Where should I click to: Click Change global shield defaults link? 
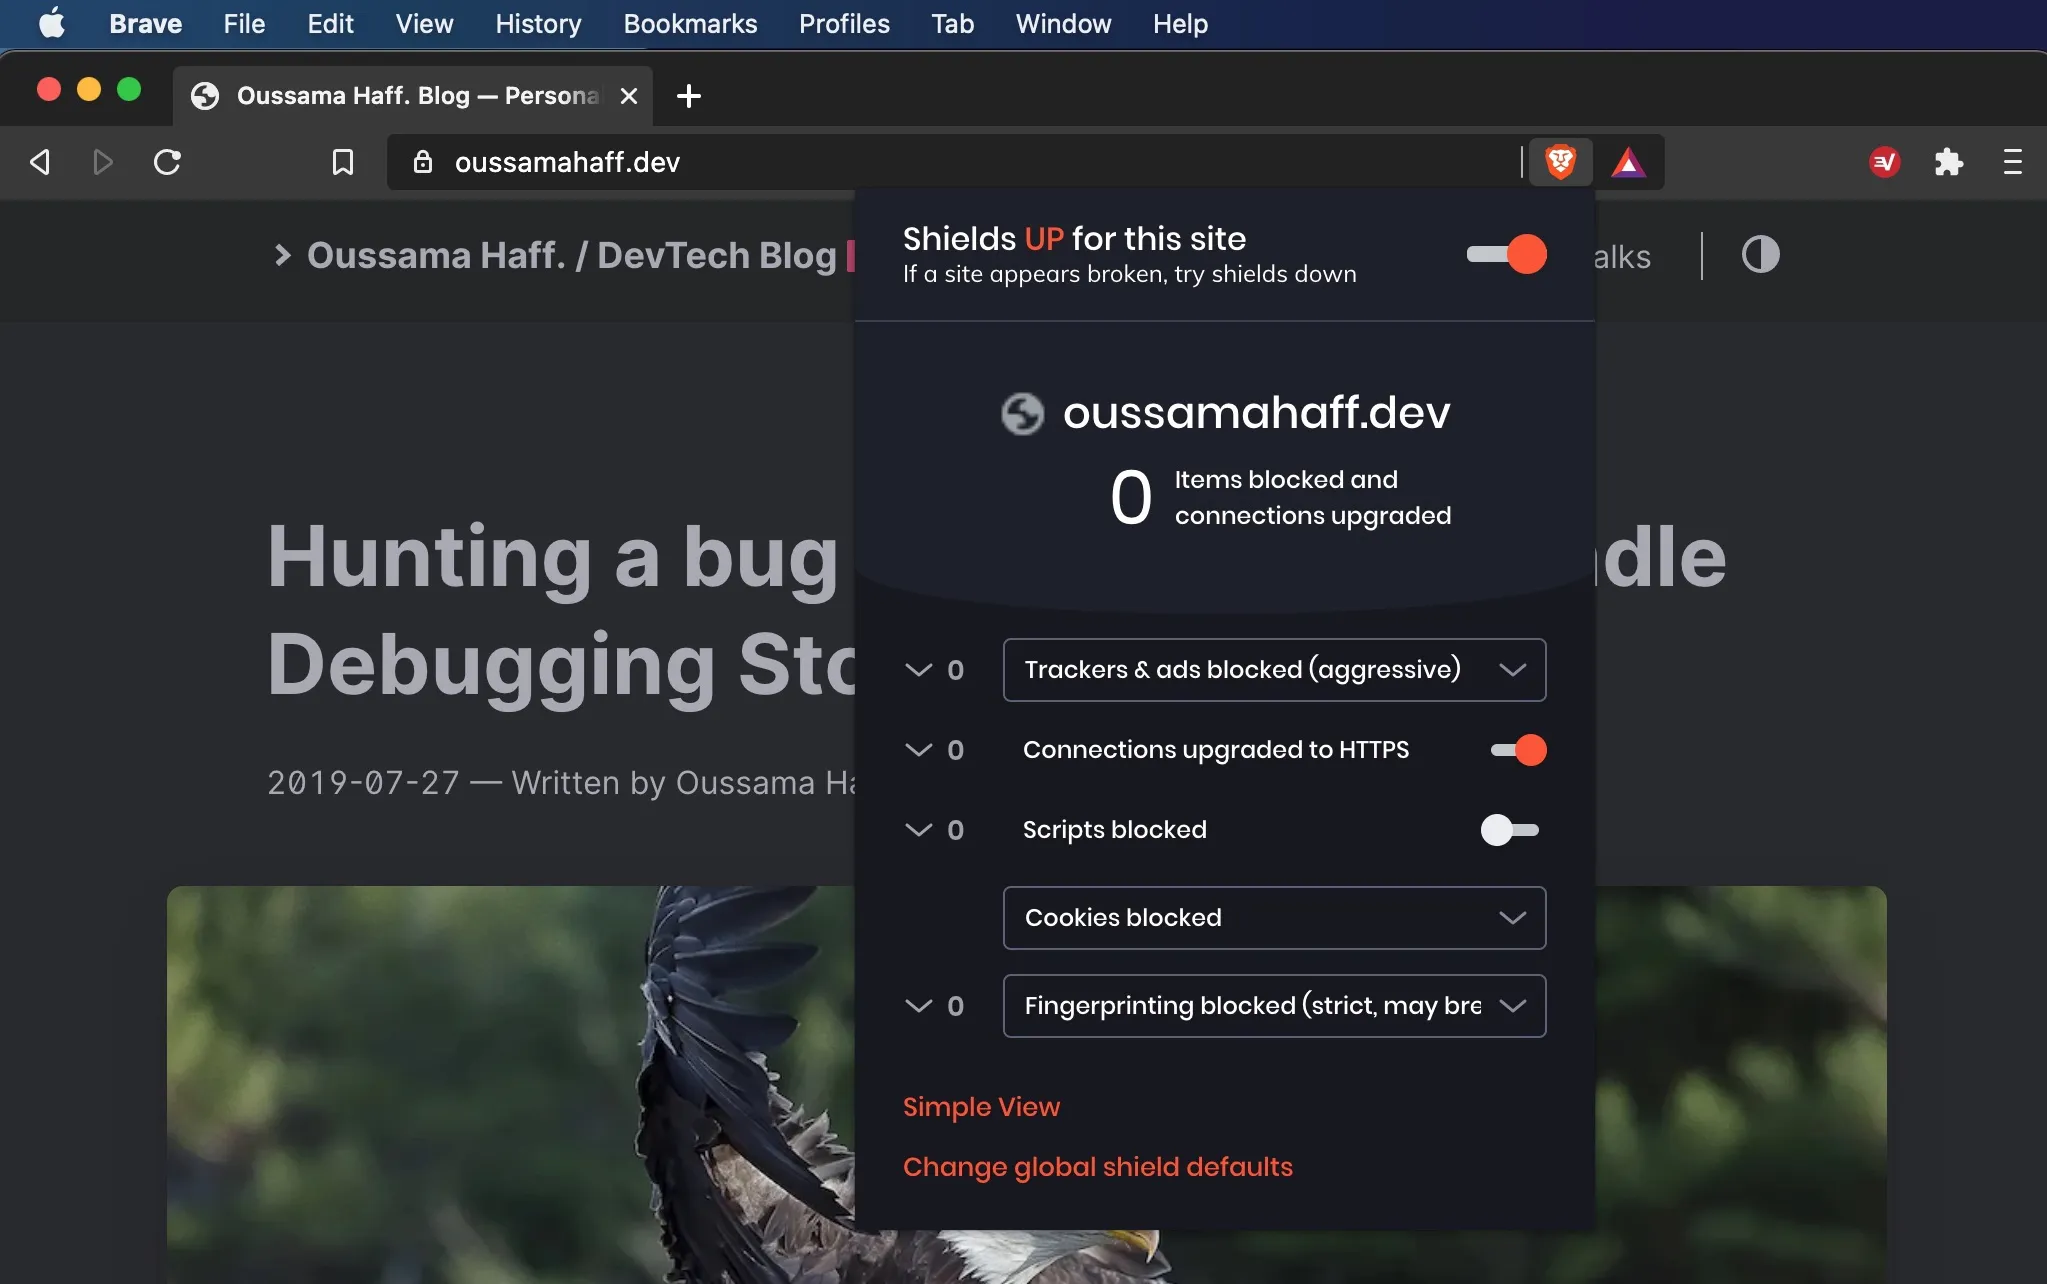point(1097,1167)
